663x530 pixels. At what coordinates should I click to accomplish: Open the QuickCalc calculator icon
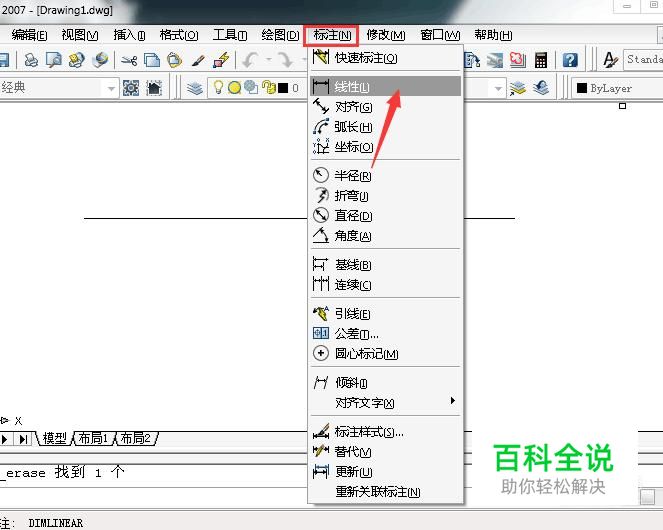(x=541, y=60)
